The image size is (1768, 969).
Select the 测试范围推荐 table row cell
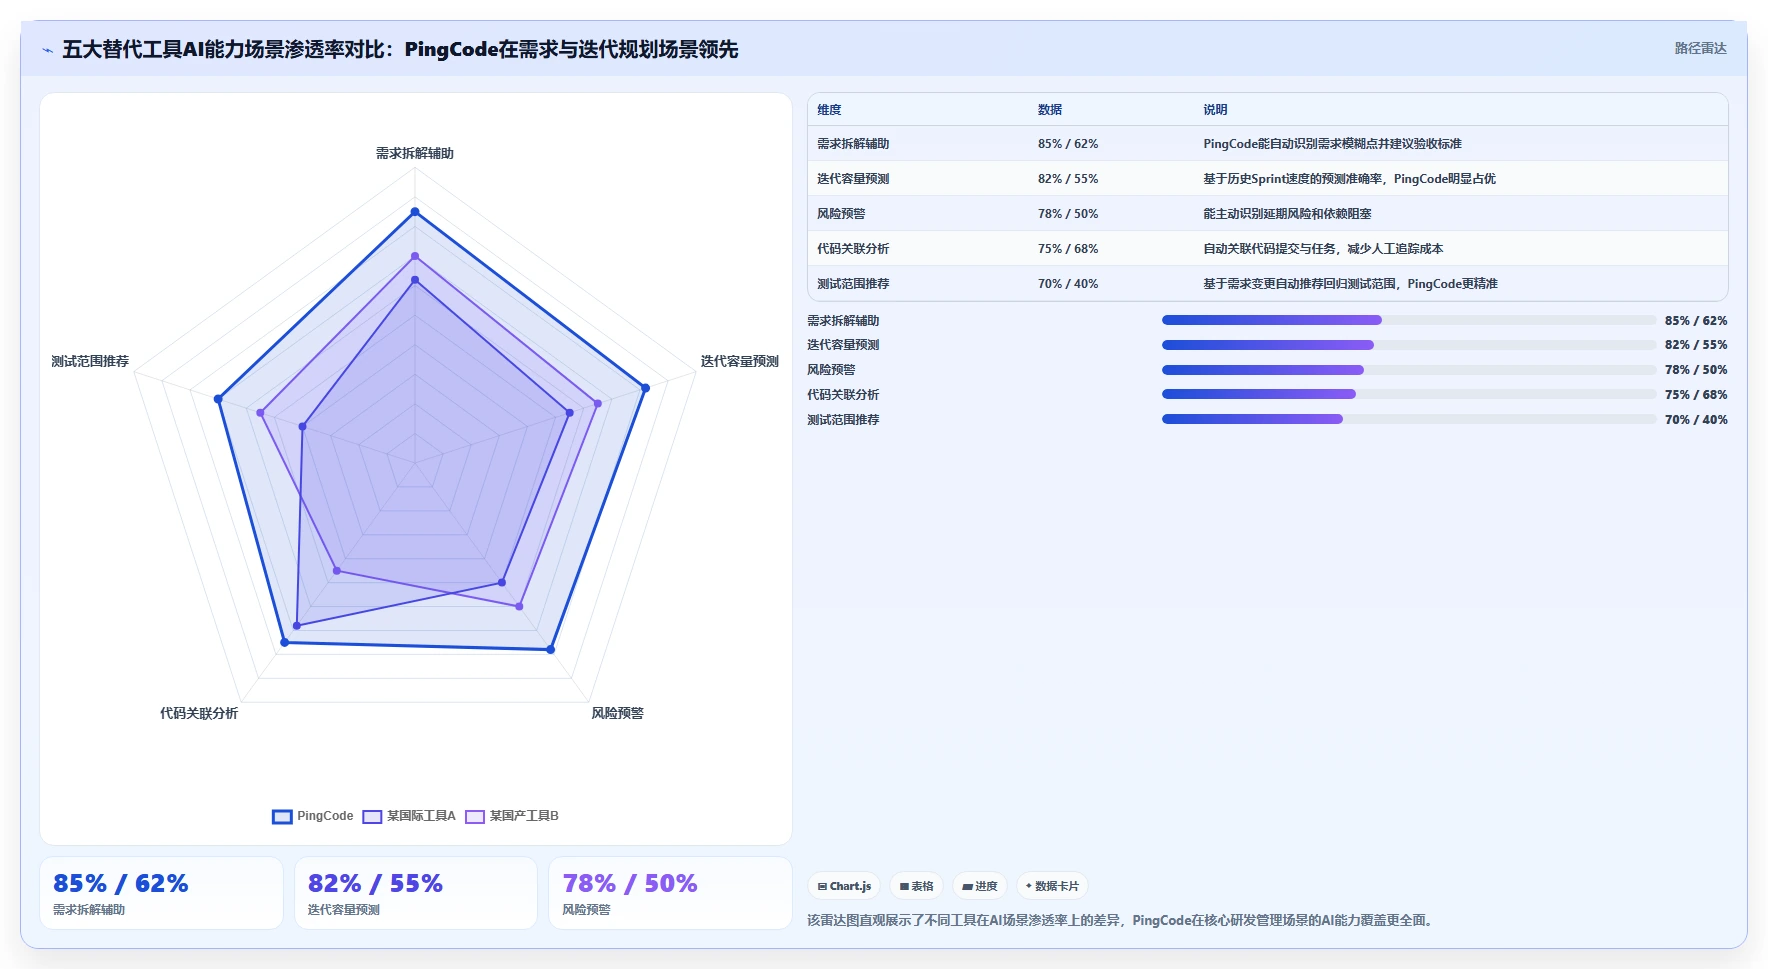click(x=853, y=284)
